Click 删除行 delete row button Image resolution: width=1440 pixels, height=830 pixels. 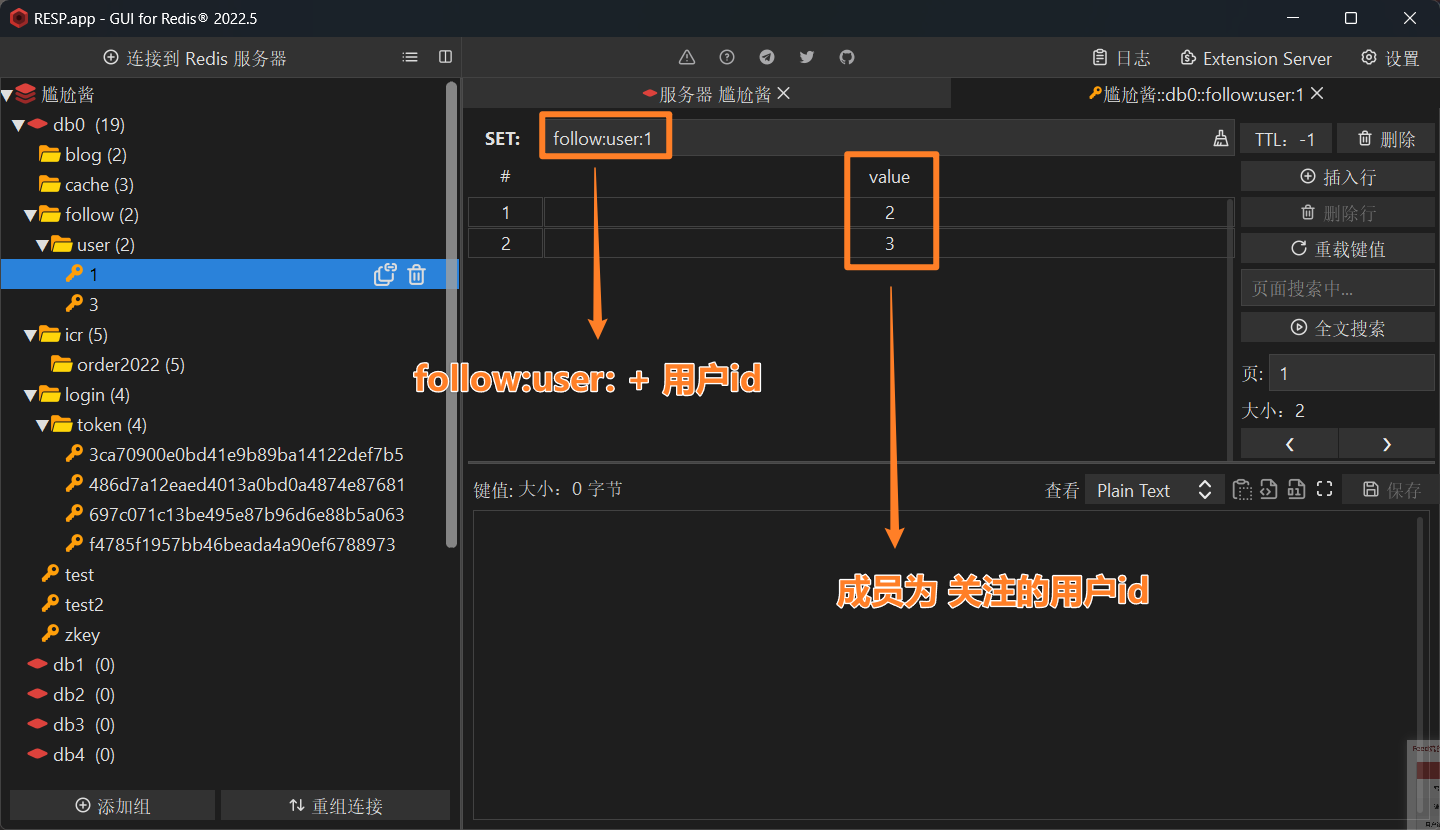1338,213
